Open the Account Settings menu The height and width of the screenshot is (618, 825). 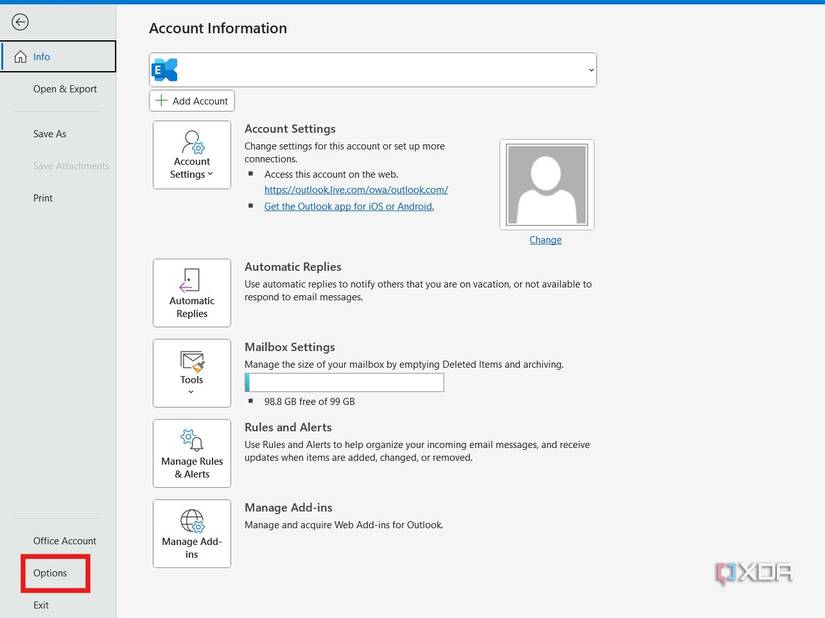pos(190,153)
